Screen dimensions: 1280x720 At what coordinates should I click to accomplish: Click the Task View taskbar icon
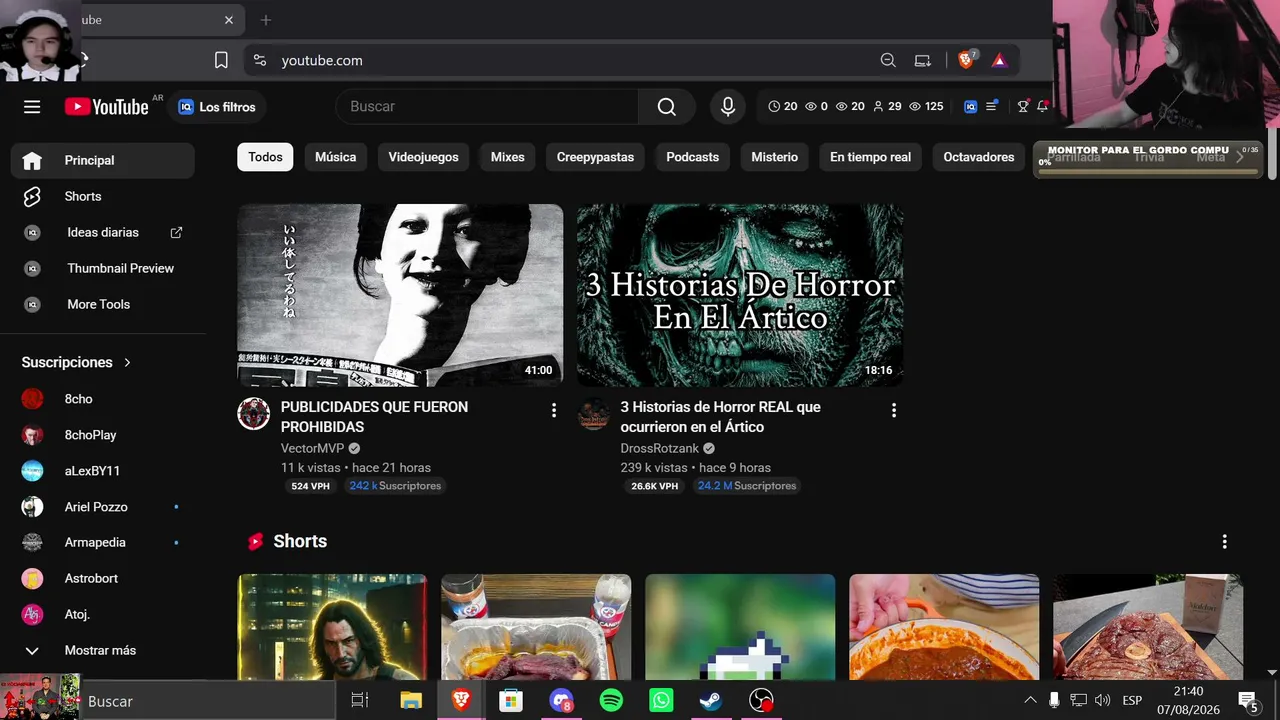pos(360,701)
